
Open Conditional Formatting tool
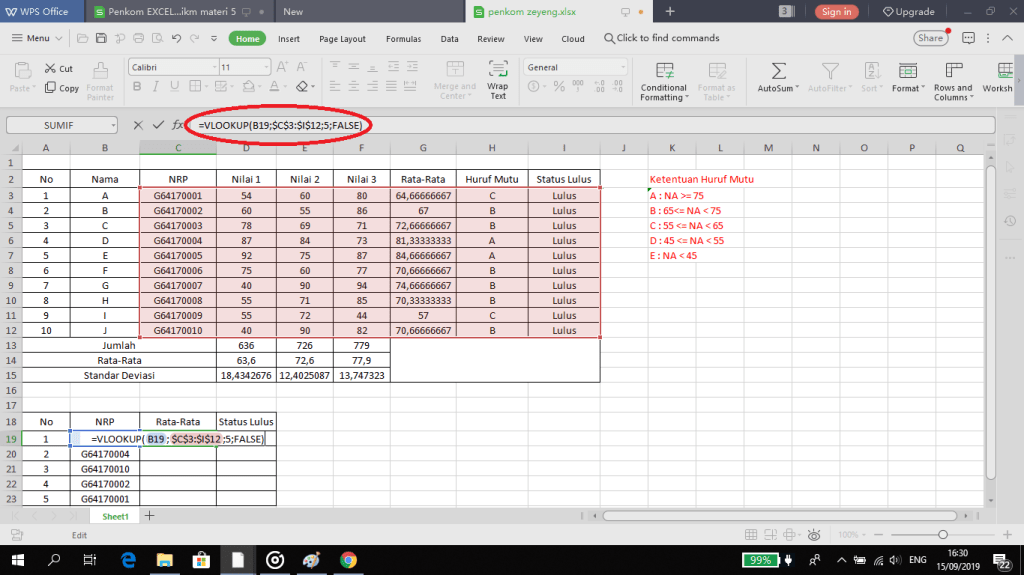(x=664, y=72)
